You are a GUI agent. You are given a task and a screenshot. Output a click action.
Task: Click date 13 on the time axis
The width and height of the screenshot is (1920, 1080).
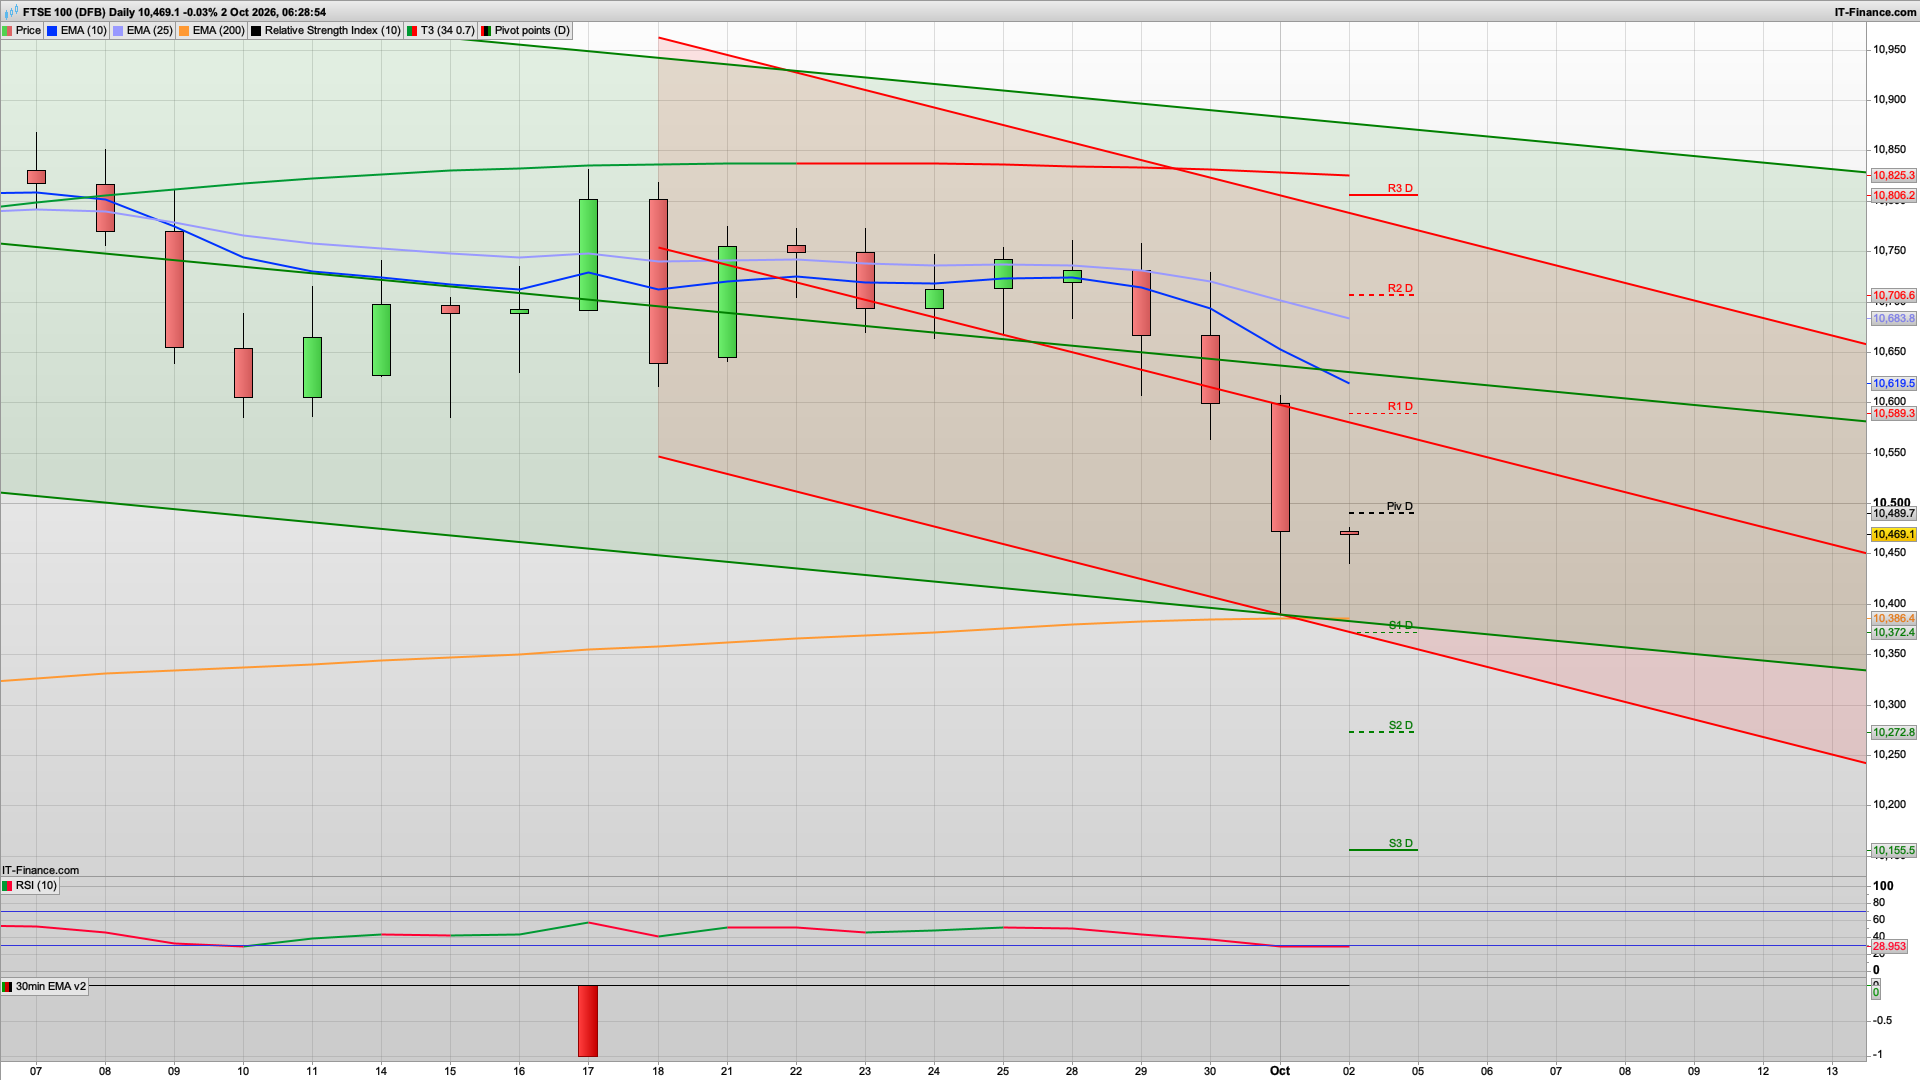click(x=1832, y=1071)
